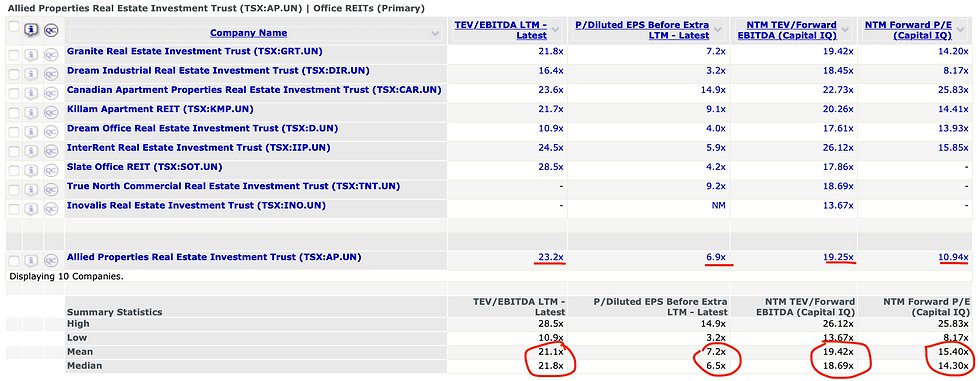This screenshot has width=980, height=381.
Task: Open QC icon for Killam Apartment REIT row
Action: click(51, 112)
